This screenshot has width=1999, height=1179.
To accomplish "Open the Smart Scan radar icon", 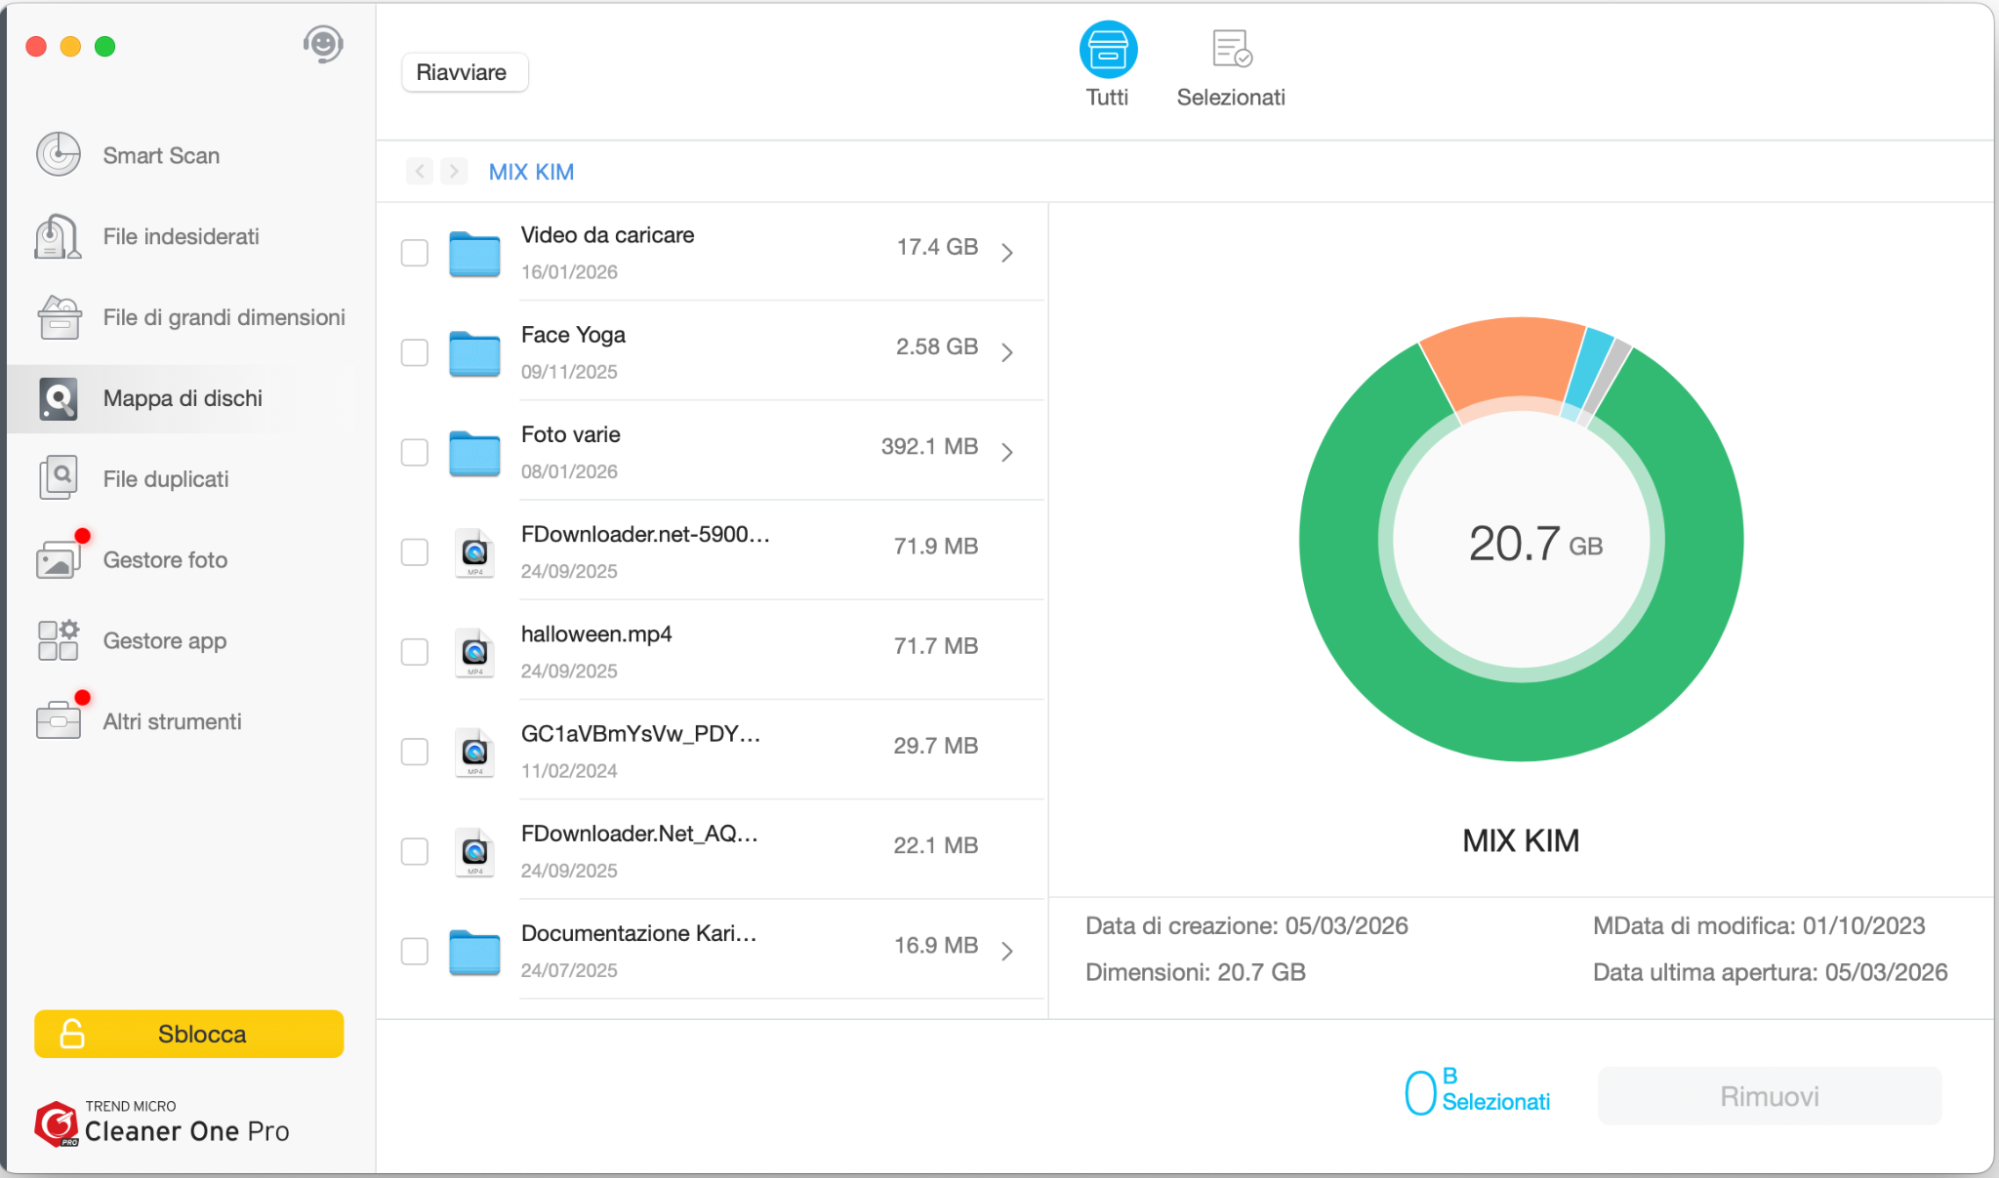I will point(58,155).
